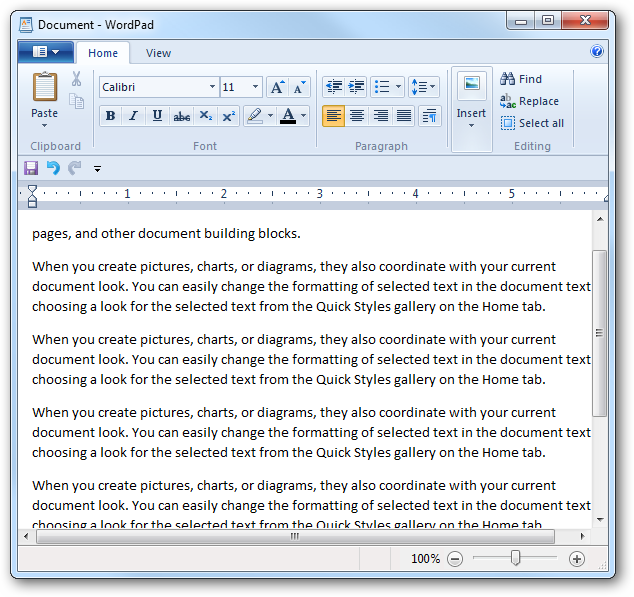Viewport: 634px width, 597px height.
Task: Expand line spacing dropdown arrow
Action: pyautogui.click(x=433, y=87)
